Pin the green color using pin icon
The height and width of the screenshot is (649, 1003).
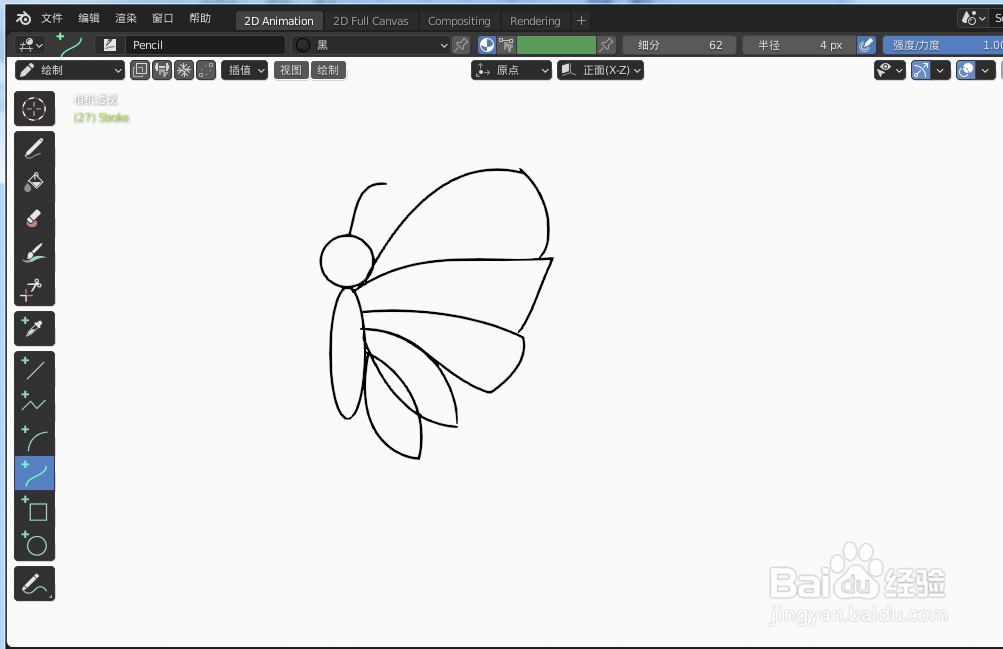click(x=606, y=45)
